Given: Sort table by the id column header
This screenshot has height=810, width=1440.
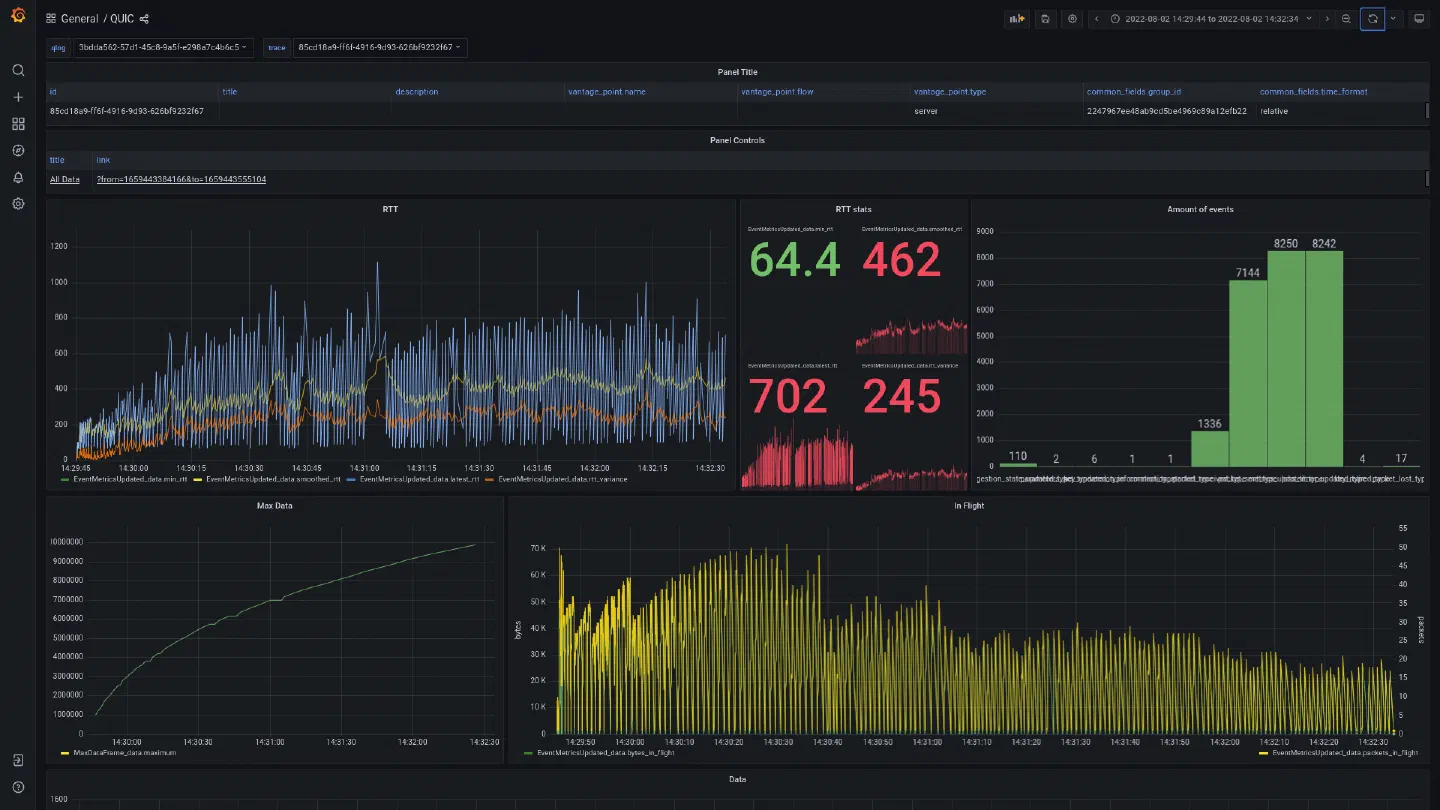Looking at the screenshot, I should pyautogui.click(x=53, y=92).
